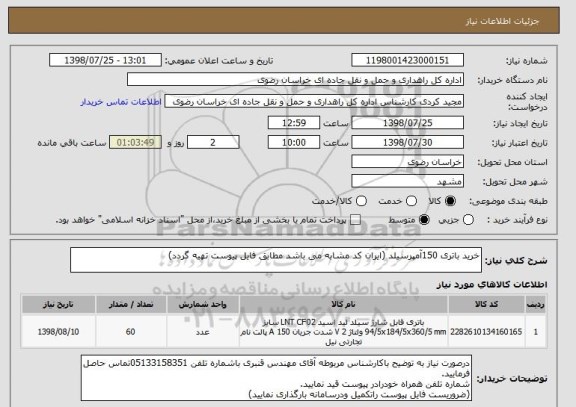Tick the اسناد خزانه اسلامی payment checkbox

355,220
